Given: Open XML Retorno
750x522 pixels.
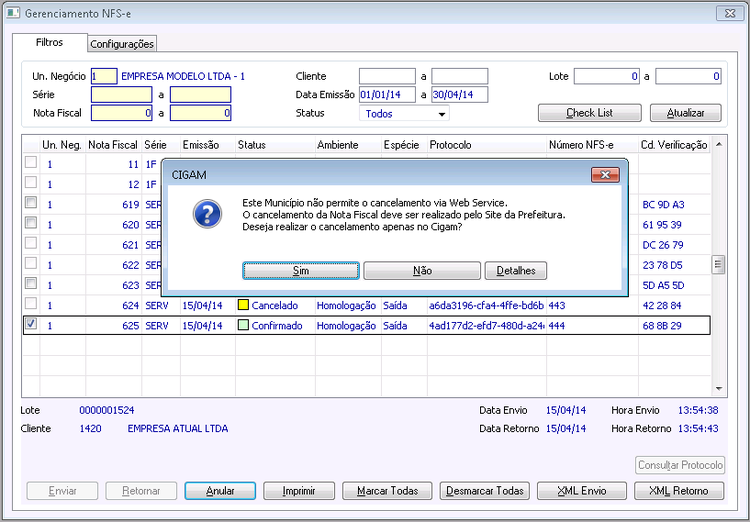Looking at the screenshot, I should 679,491.
